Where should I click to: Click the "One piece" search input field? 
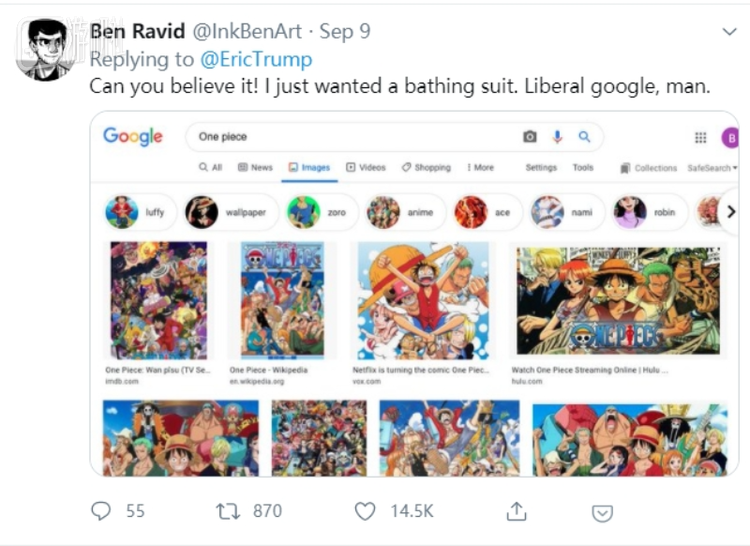pos(350,137)
